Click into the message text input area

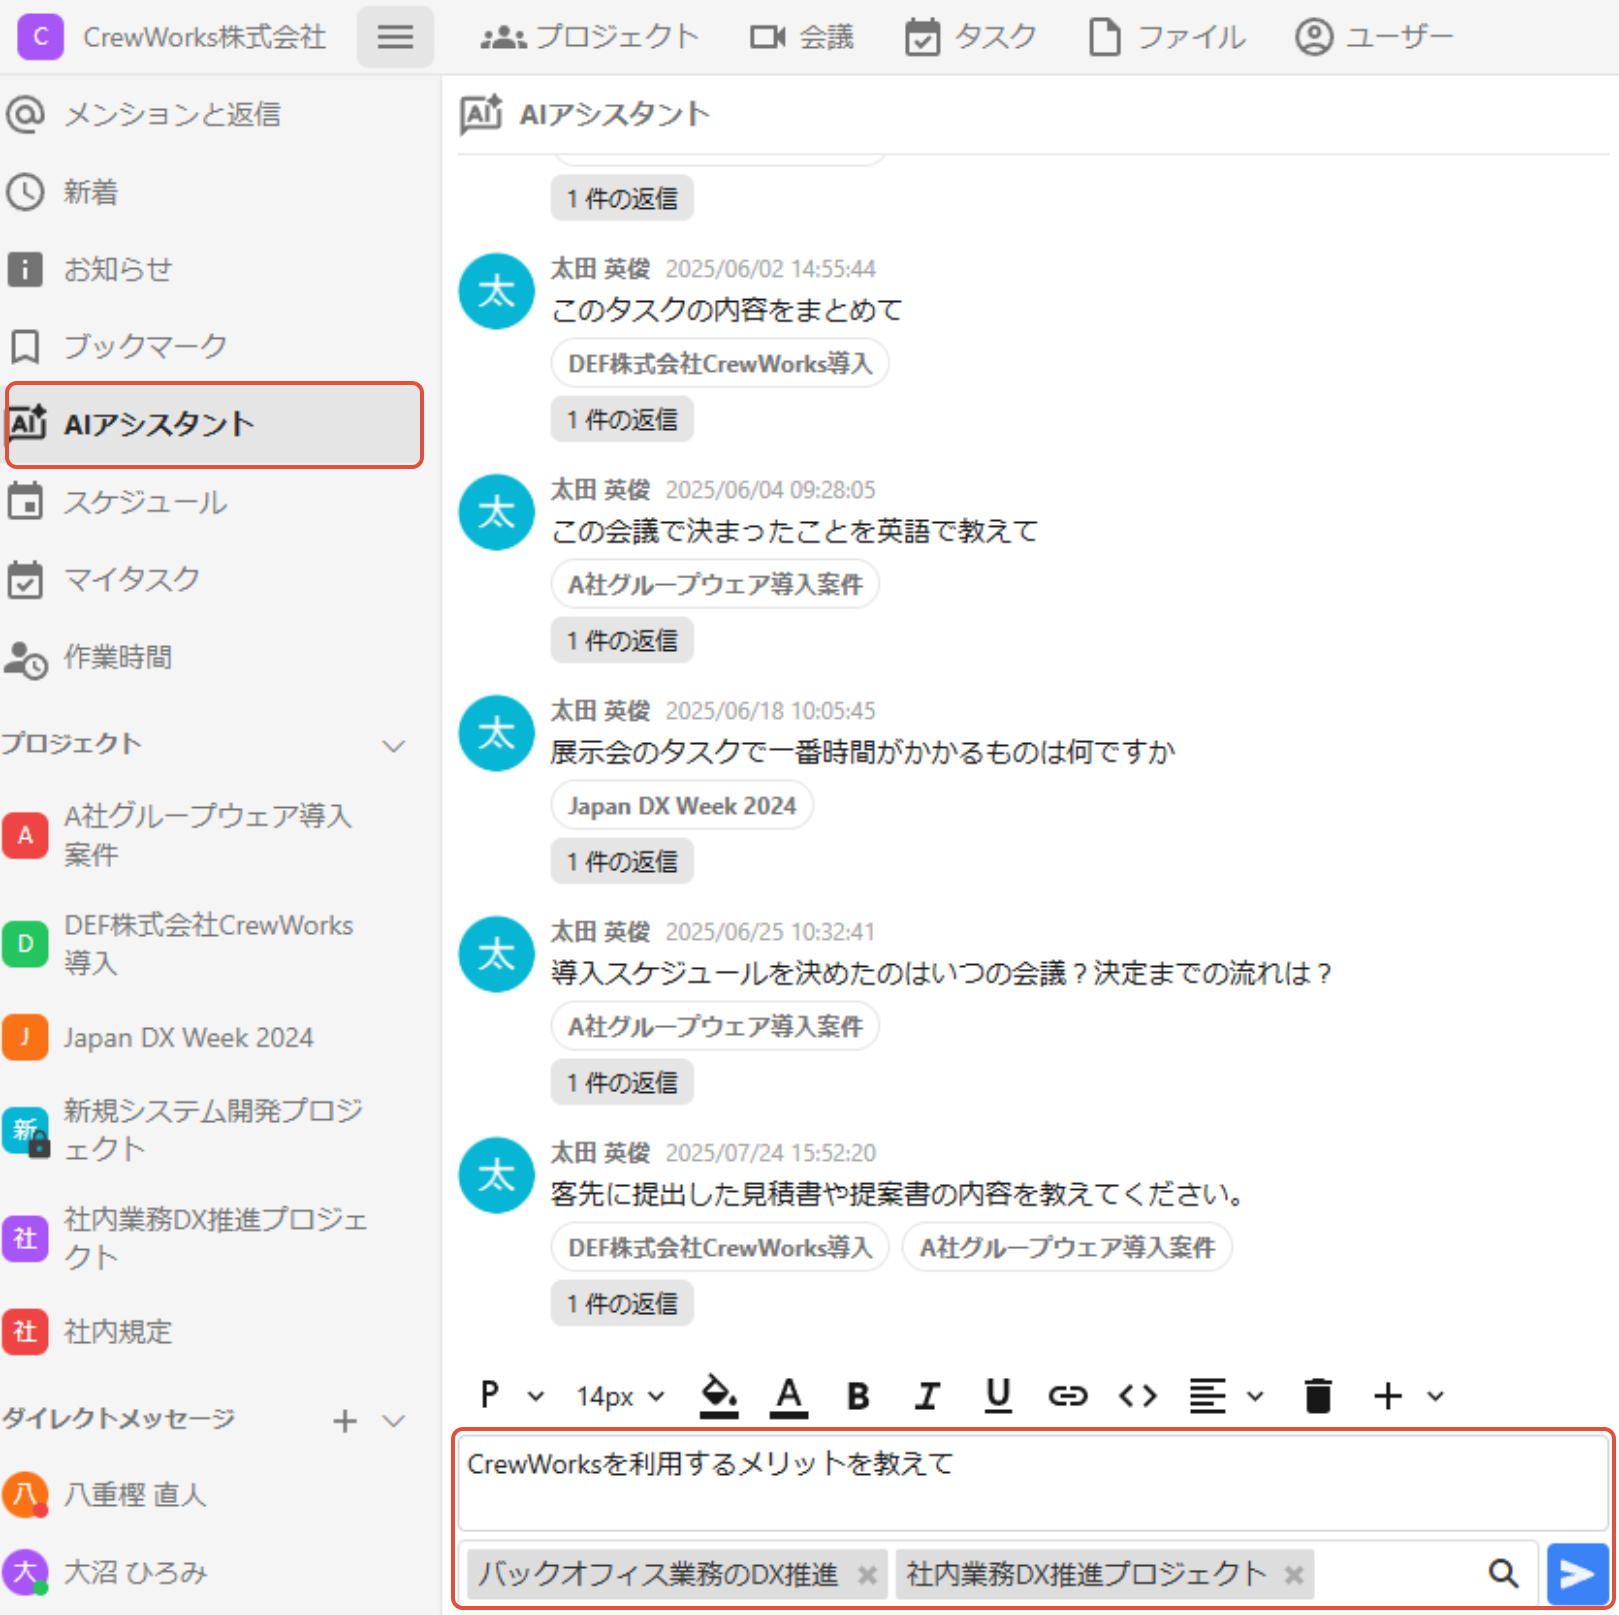[1032, 1483]
